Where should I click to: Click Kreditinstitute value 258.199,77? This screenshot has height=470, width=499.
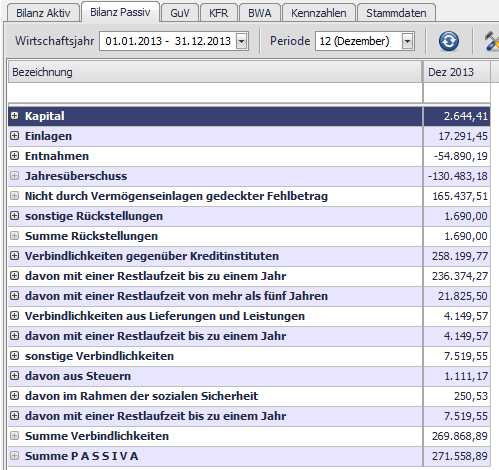[460, 256]
